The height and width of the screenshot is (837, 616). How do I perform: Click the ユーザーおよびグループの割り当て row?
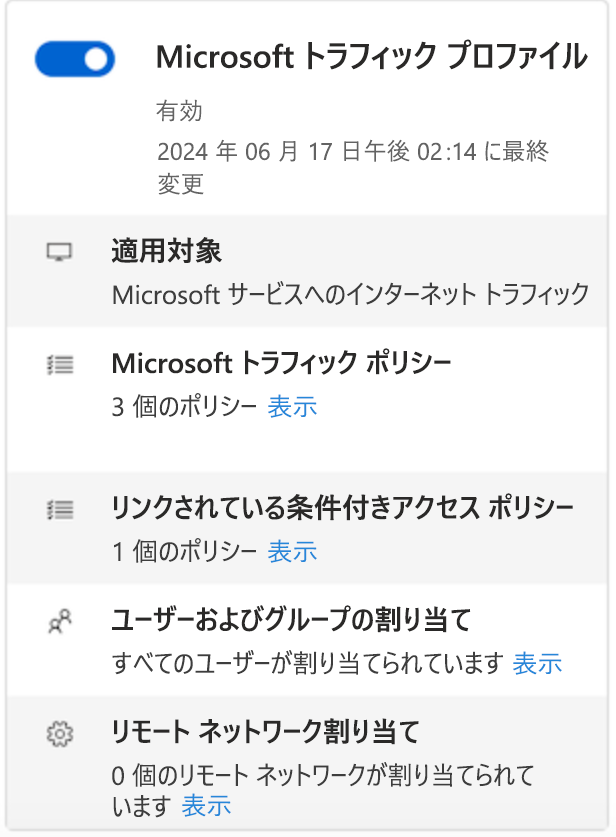(308, 640)
